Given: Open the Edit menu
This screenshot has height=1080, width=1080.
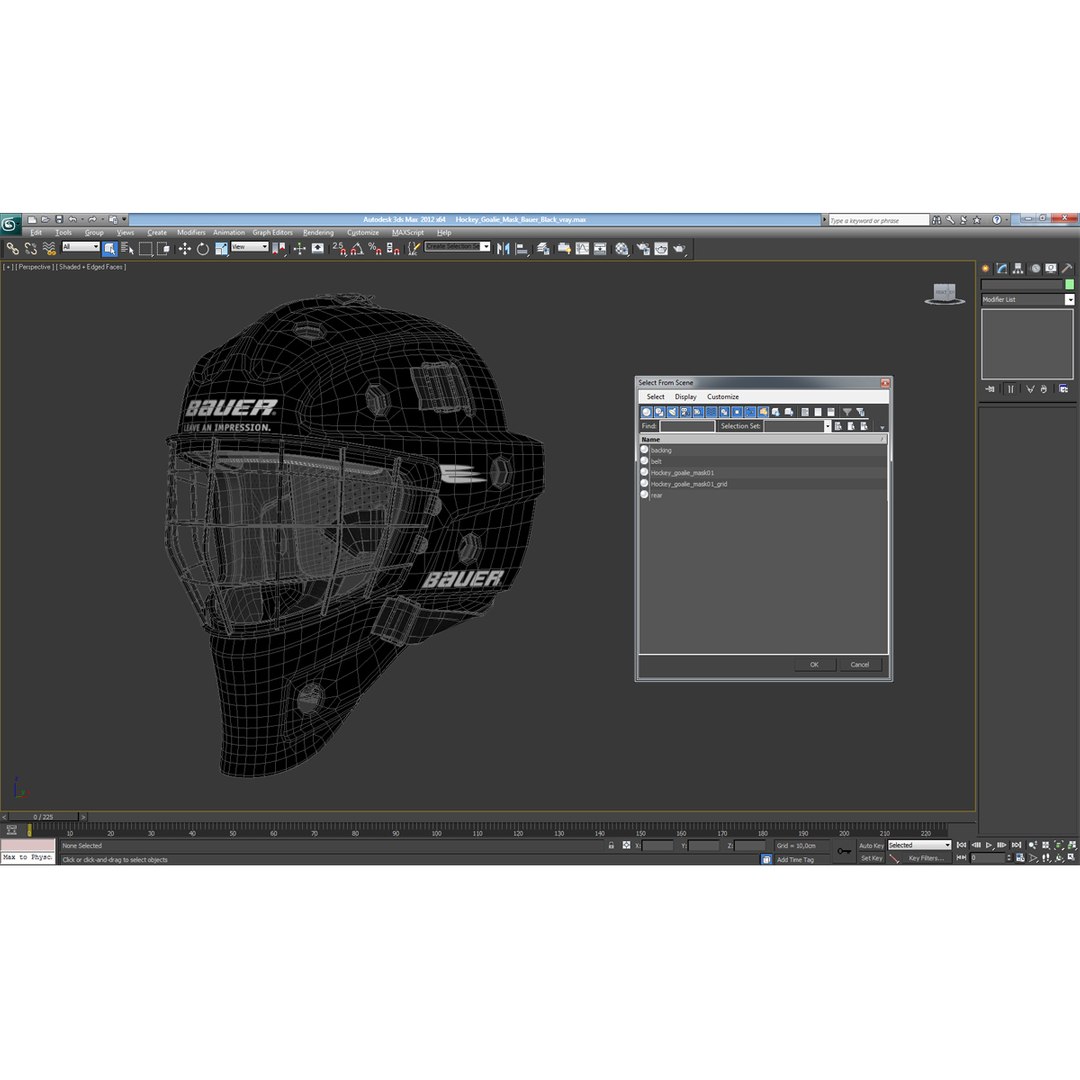Looking at the screenshot, I should coord(36,233).
